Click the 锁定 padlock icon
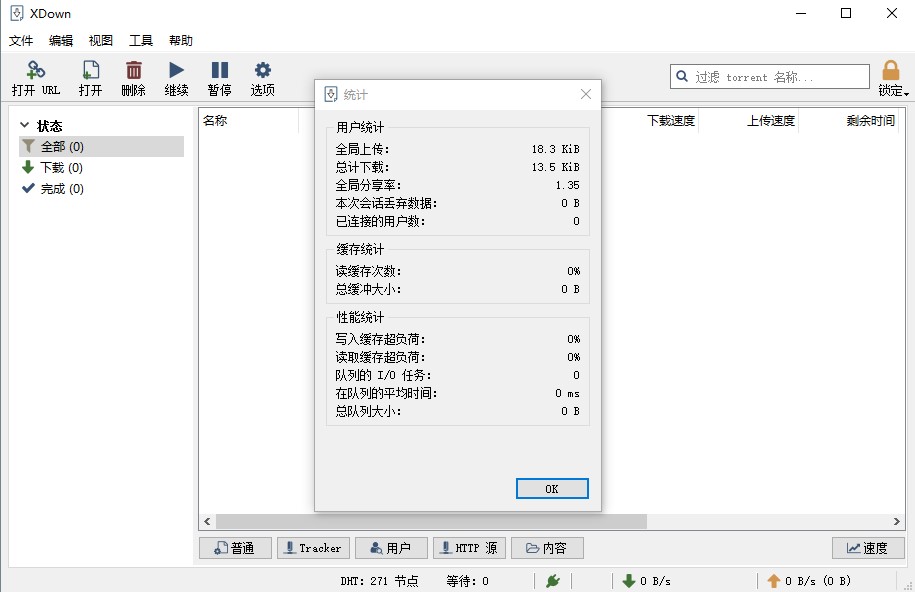This screenshot has width=915, height=592. pos(890,70)
